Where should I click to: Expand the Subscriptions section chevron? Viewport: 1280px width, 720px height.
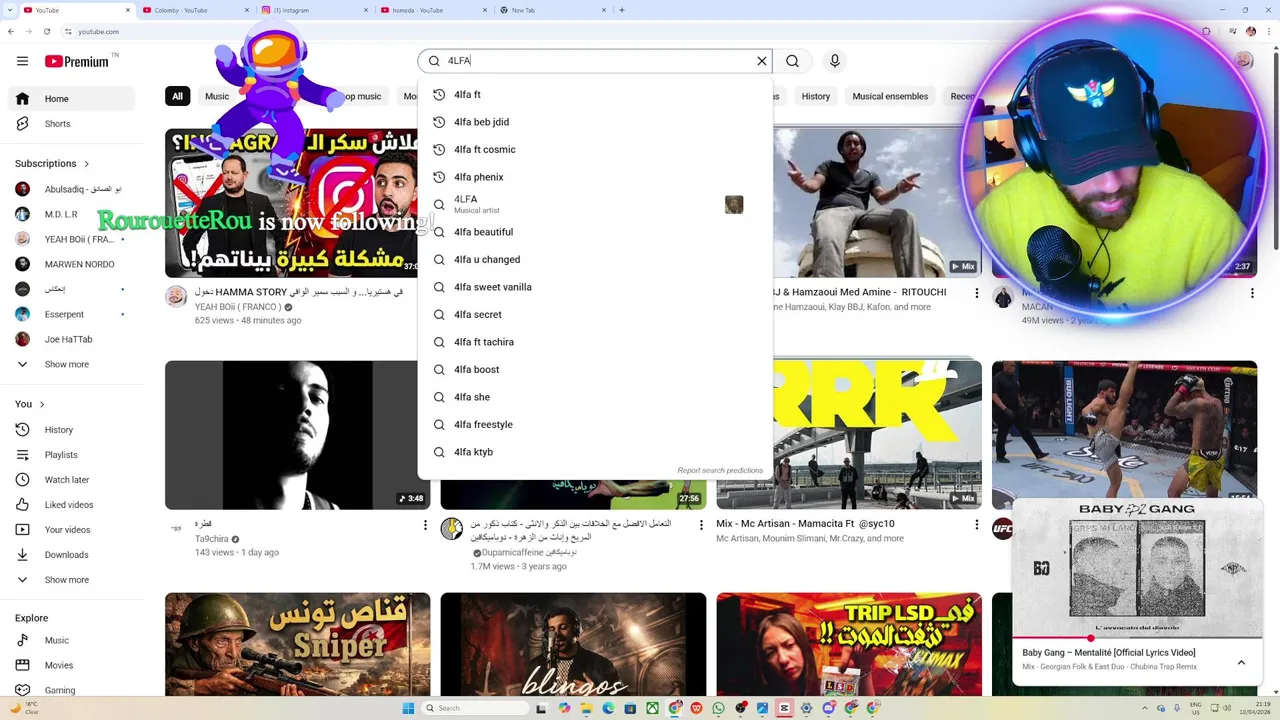(86, 164)
